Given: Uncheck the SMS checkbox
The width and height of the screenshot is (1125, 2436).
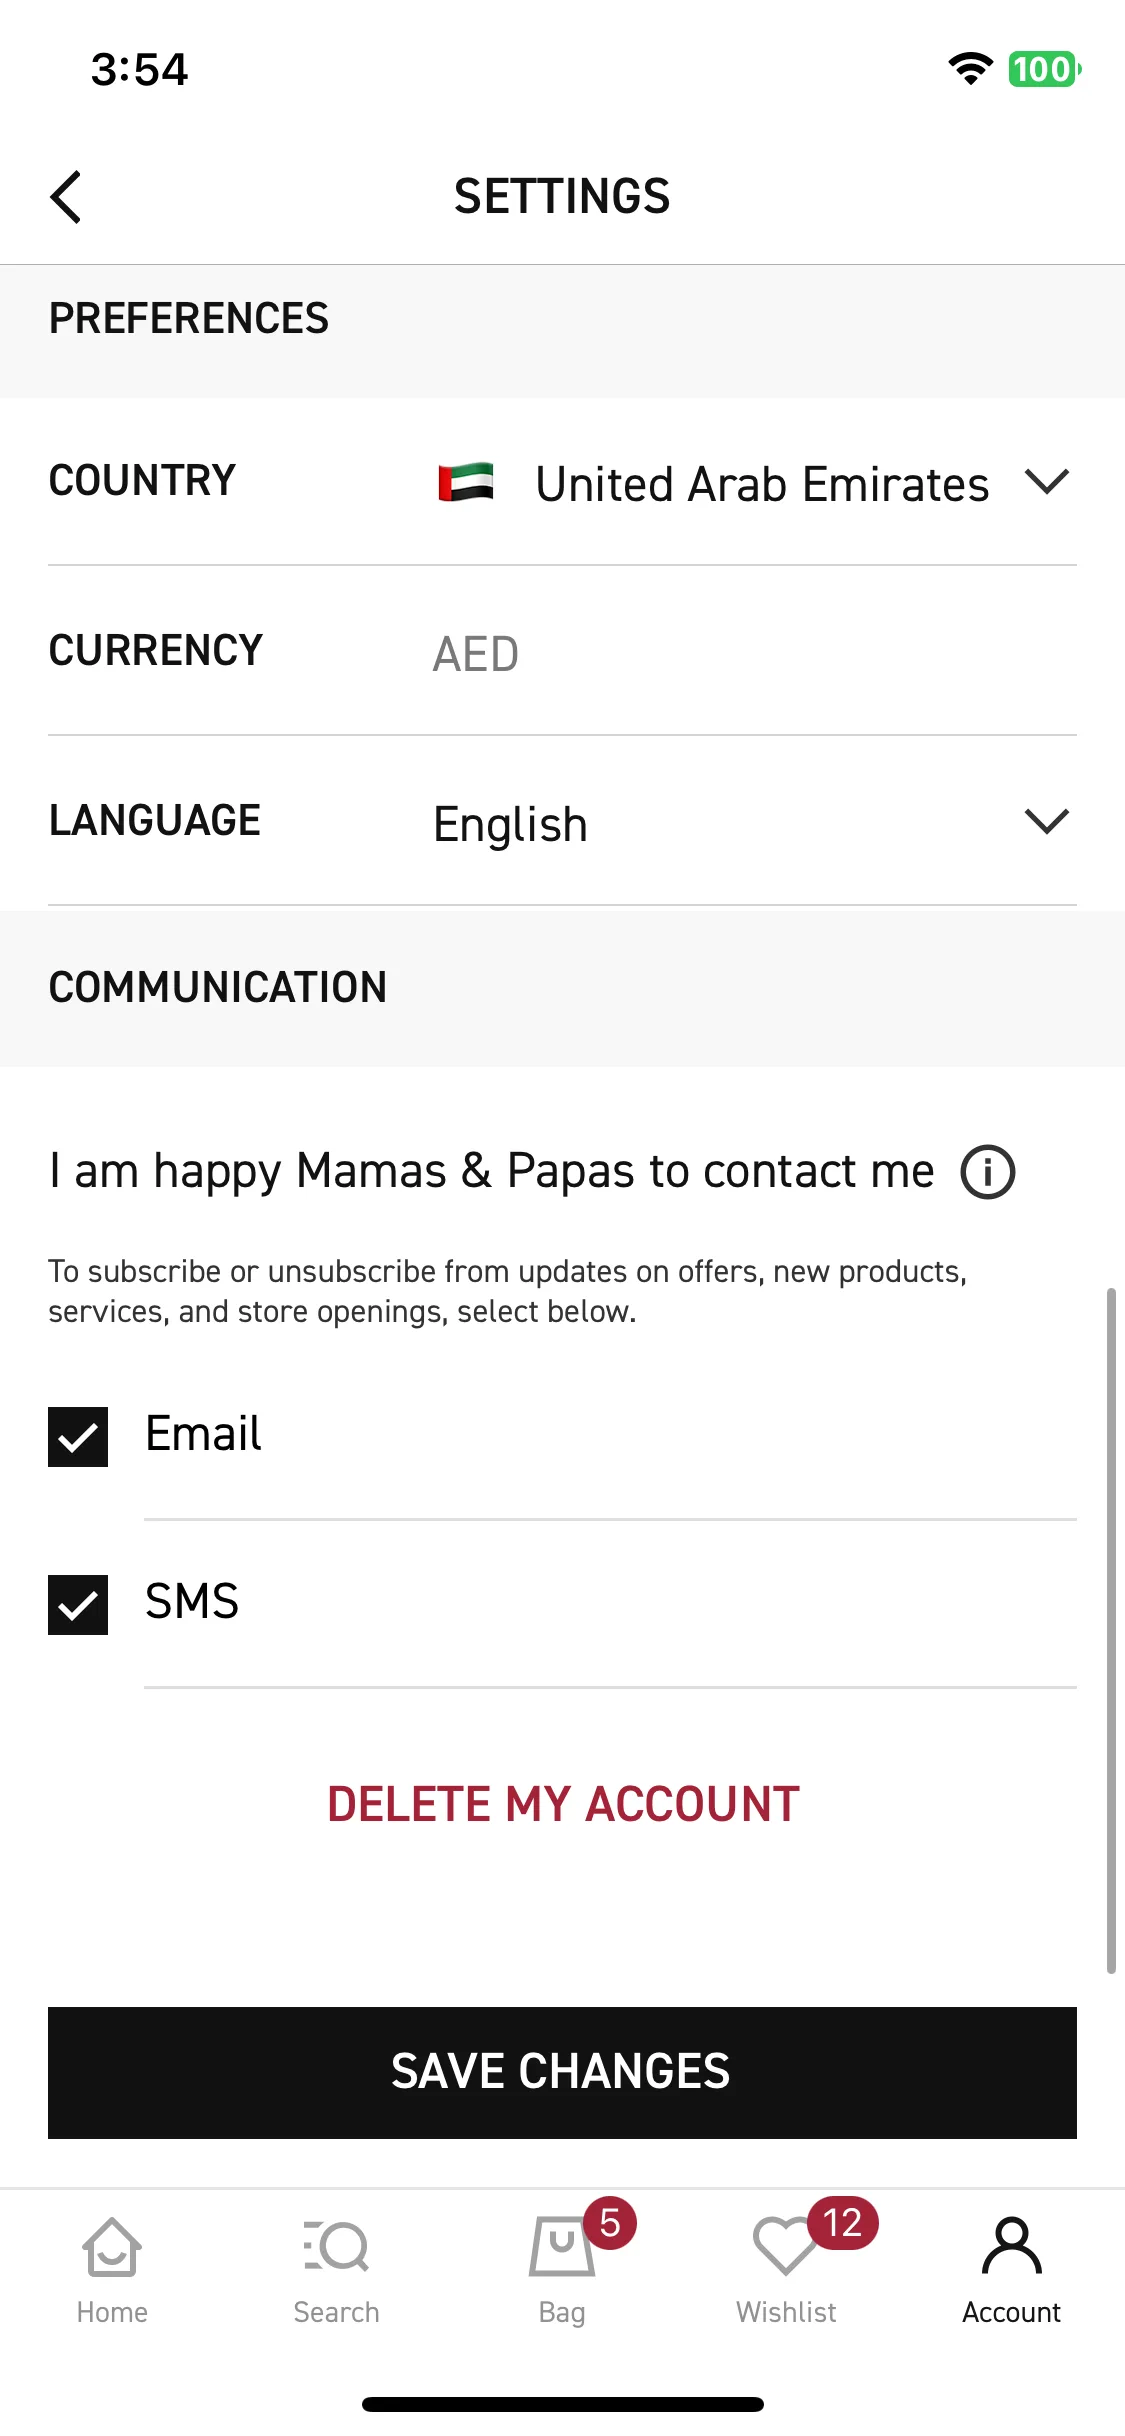Looking at the screenshot, I should tap(78, 1605).
